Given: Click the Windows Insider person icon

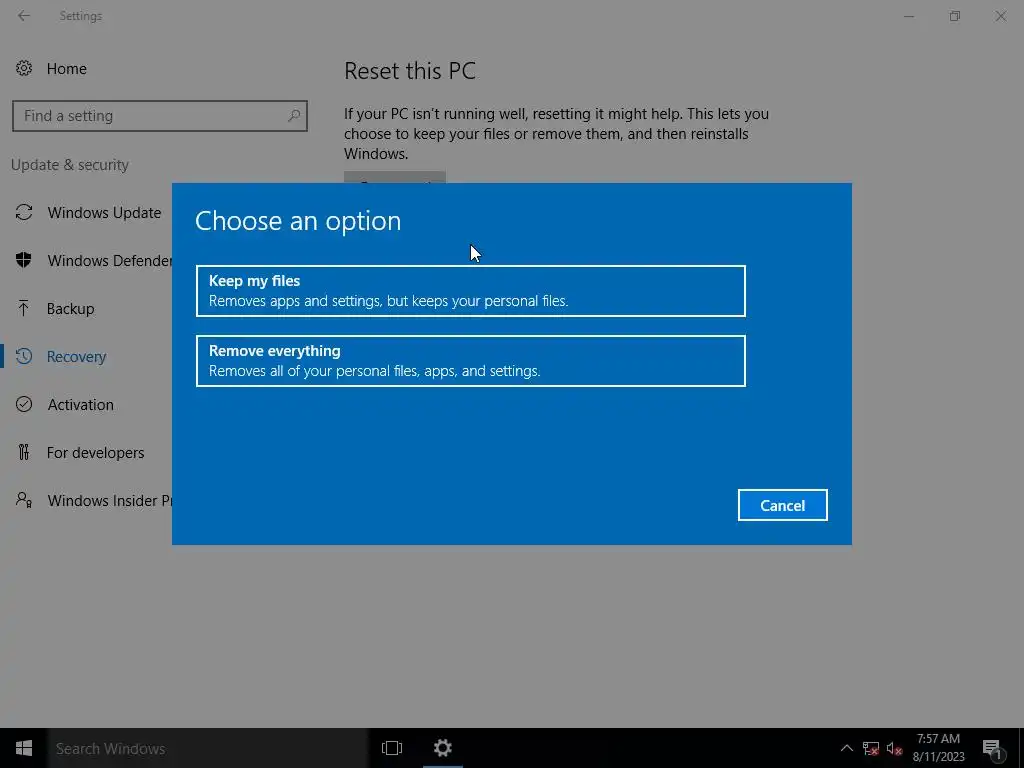Looking at the screenshot, I should coord(24,500).
